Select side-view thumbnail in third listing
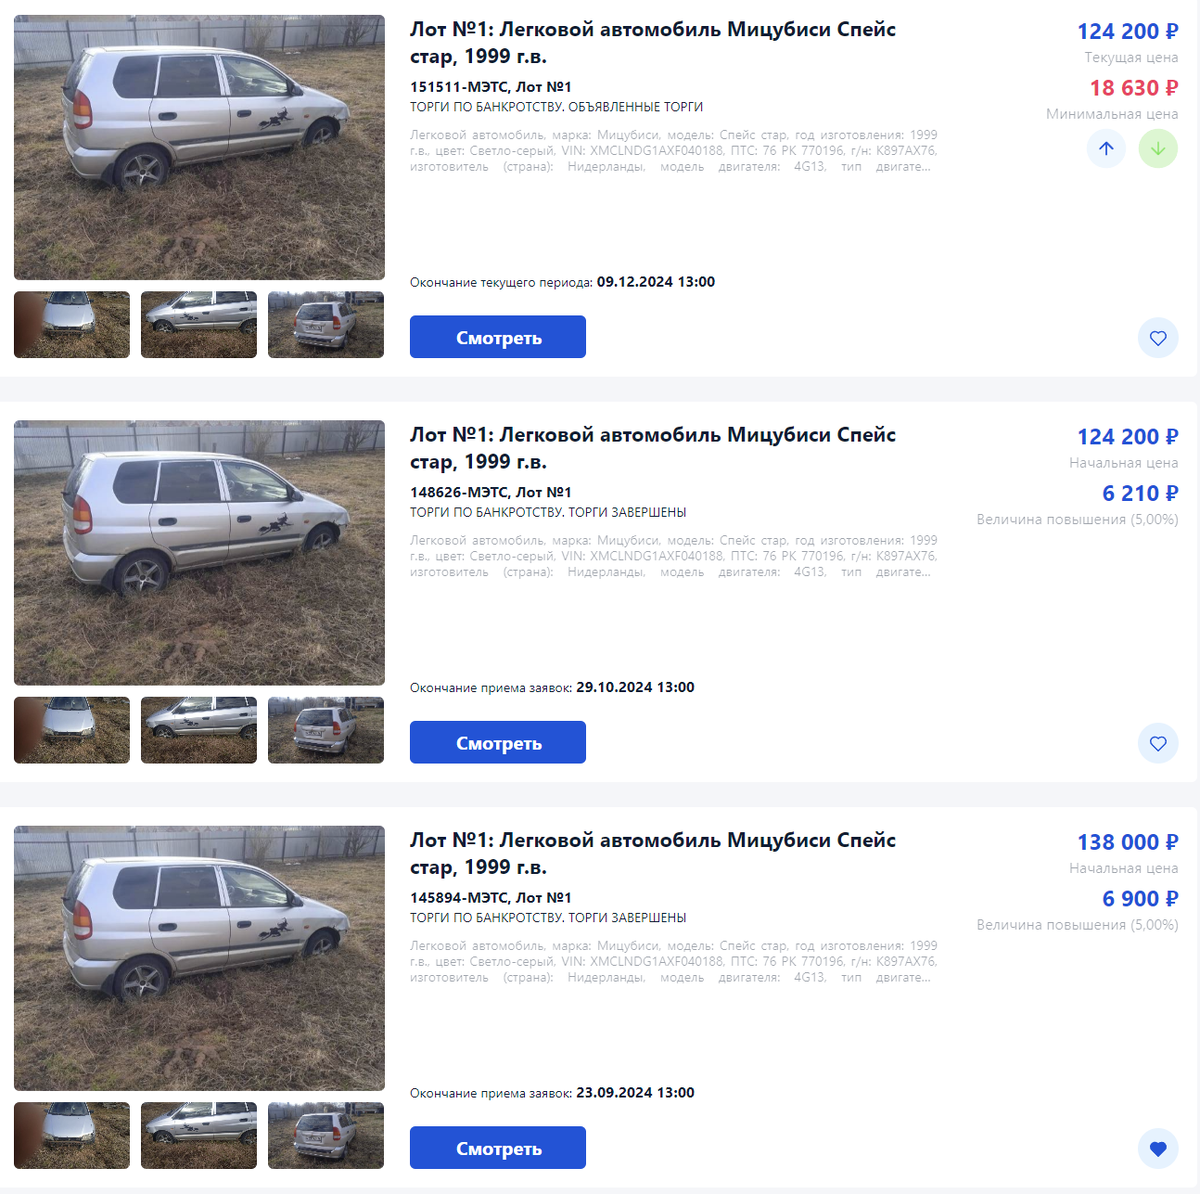The height and width of the screenshot is (1194, 1200). pyautogui.click(x=199, y=1136)
